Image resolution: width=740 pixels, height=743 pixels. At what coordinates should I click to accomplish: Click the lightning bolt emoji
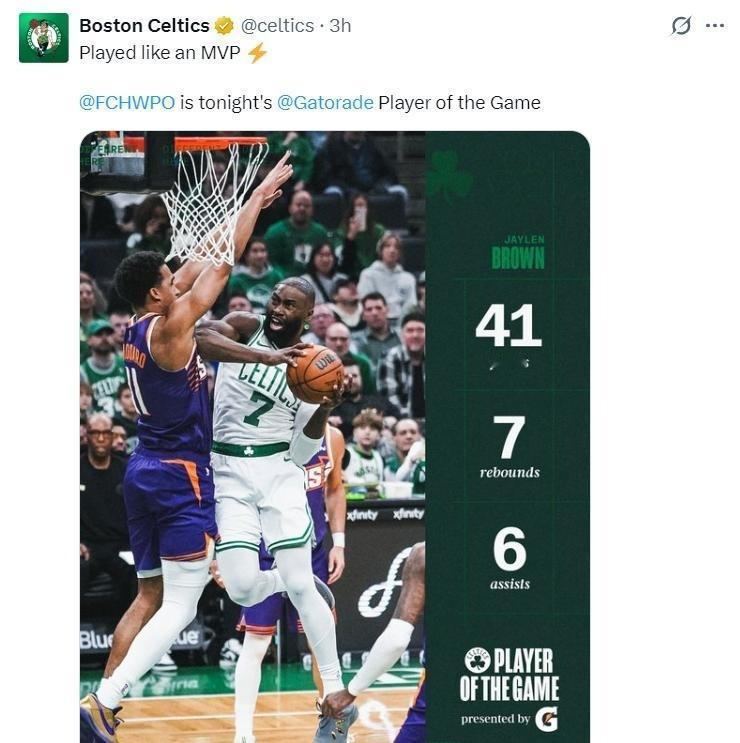coord(257,53)
